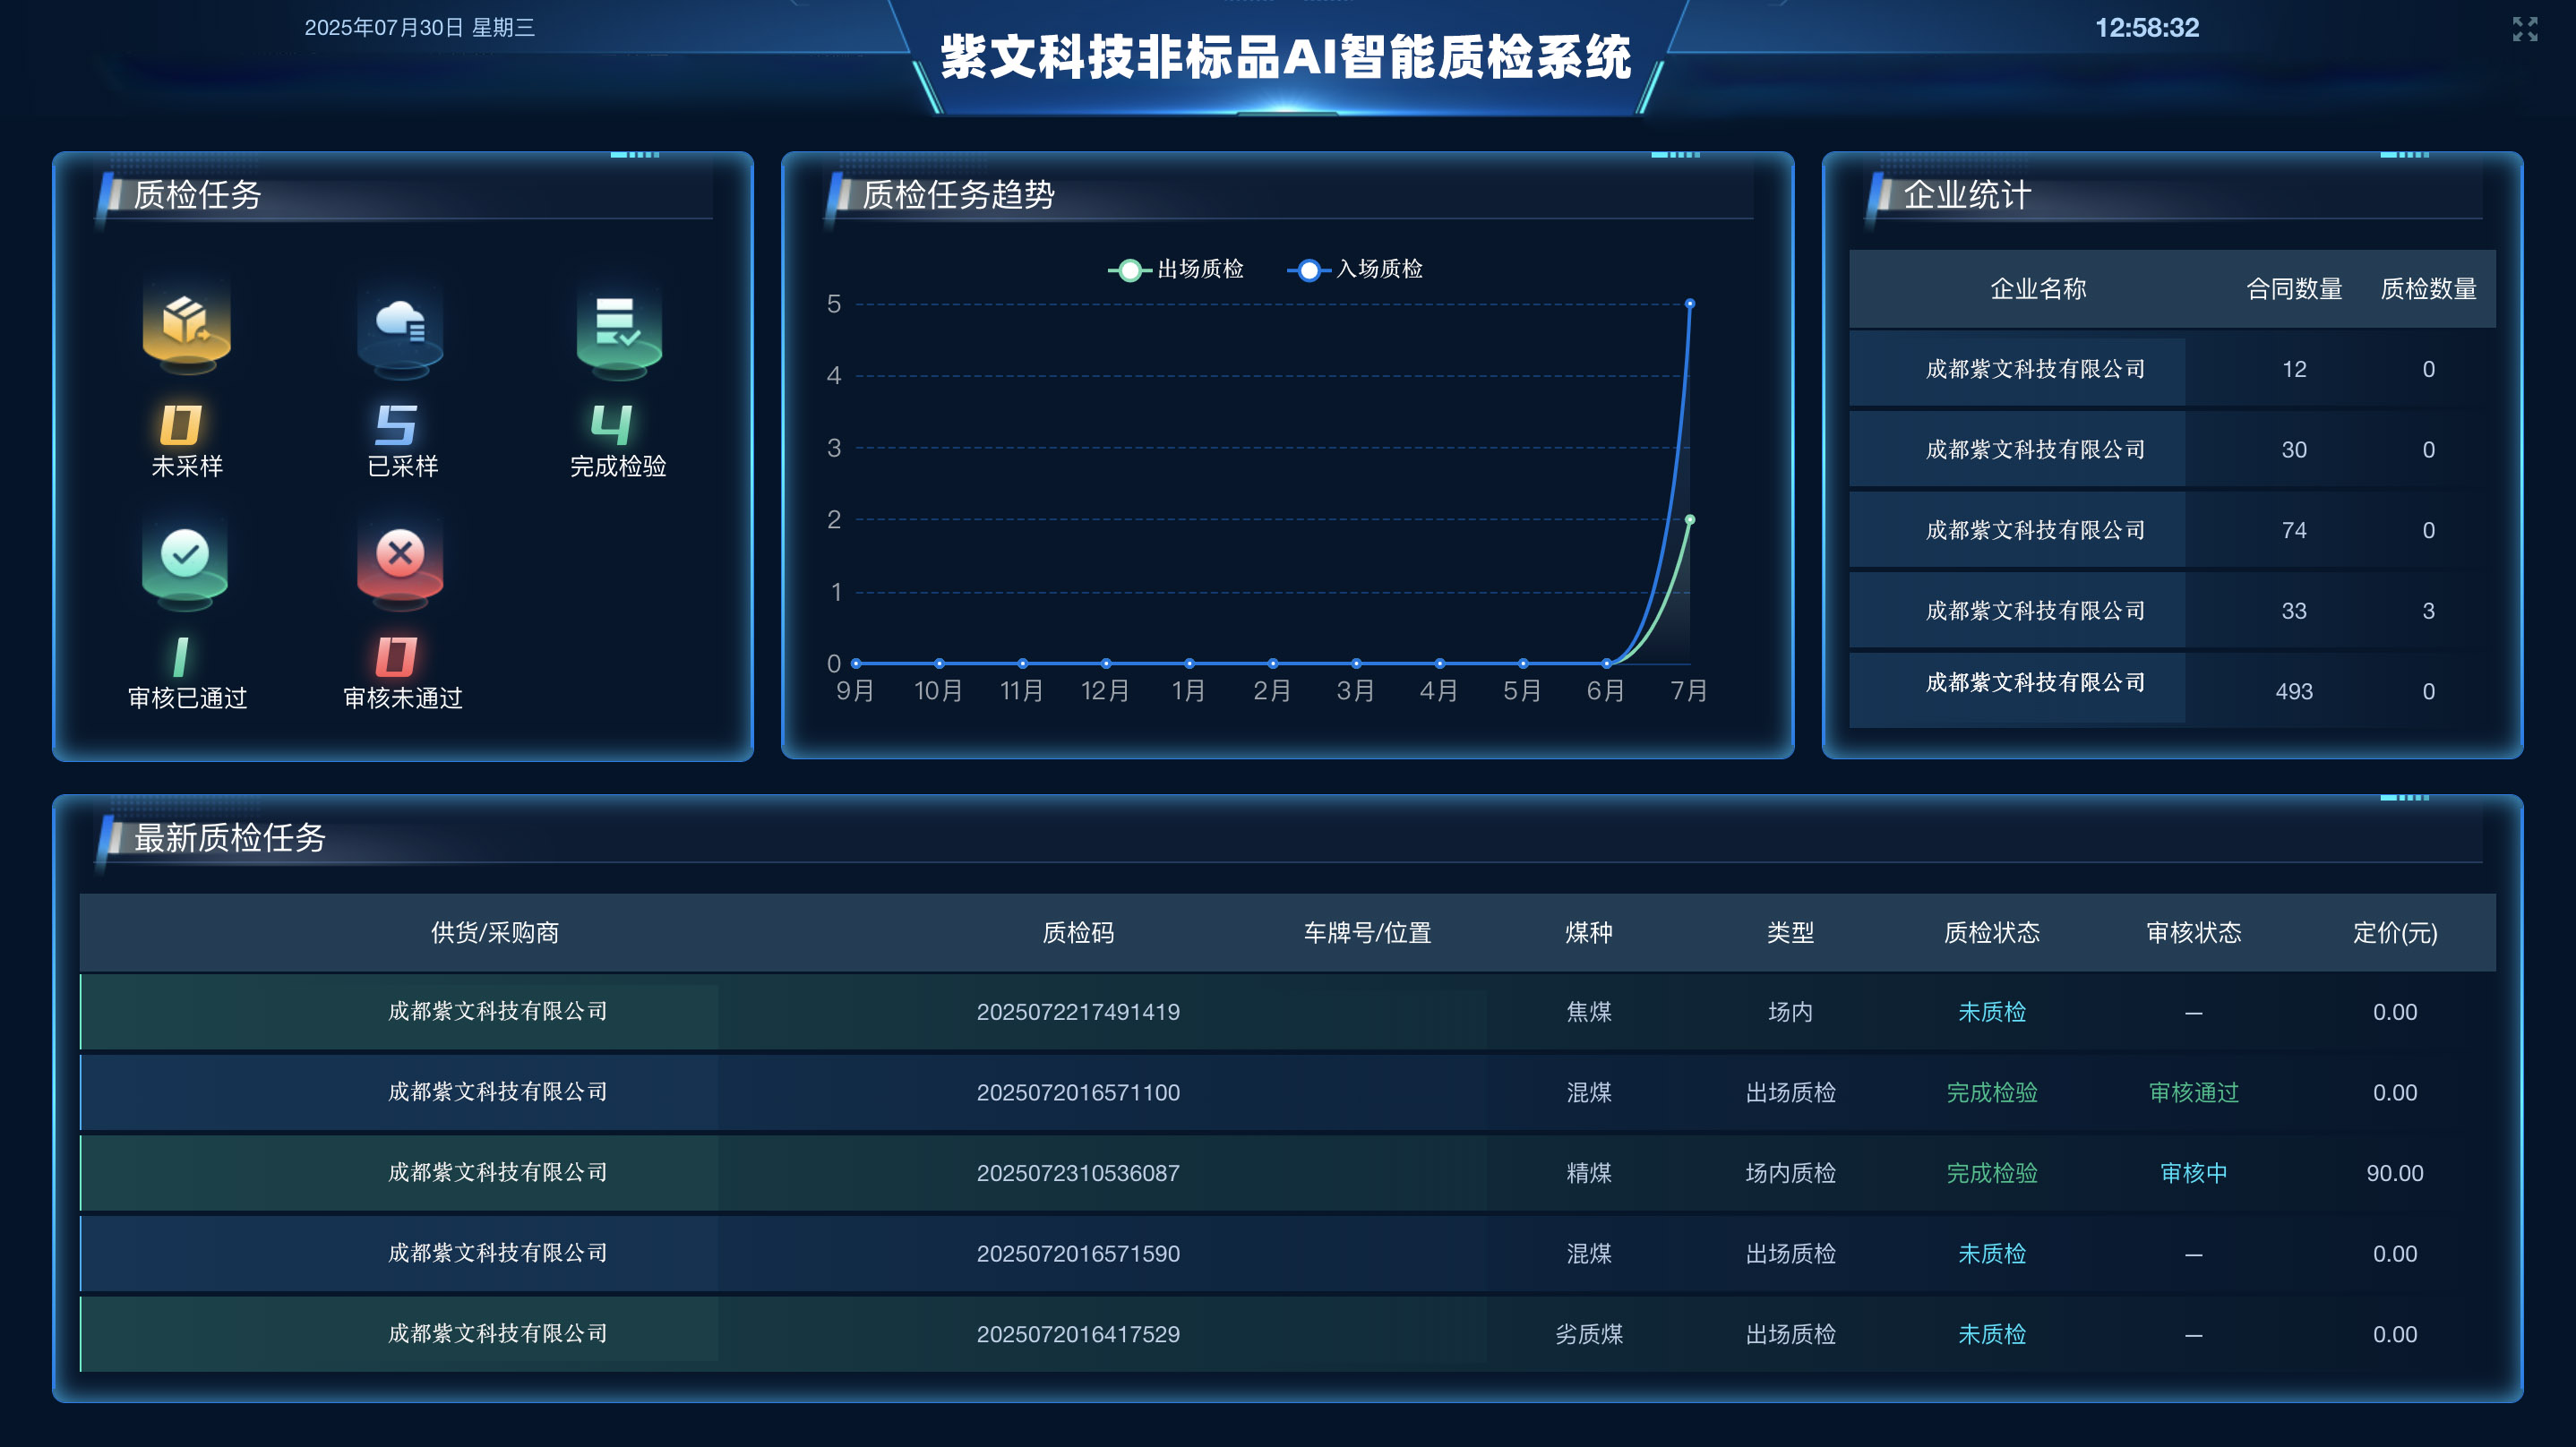Click the 审核中 status

point(2193,1173)
